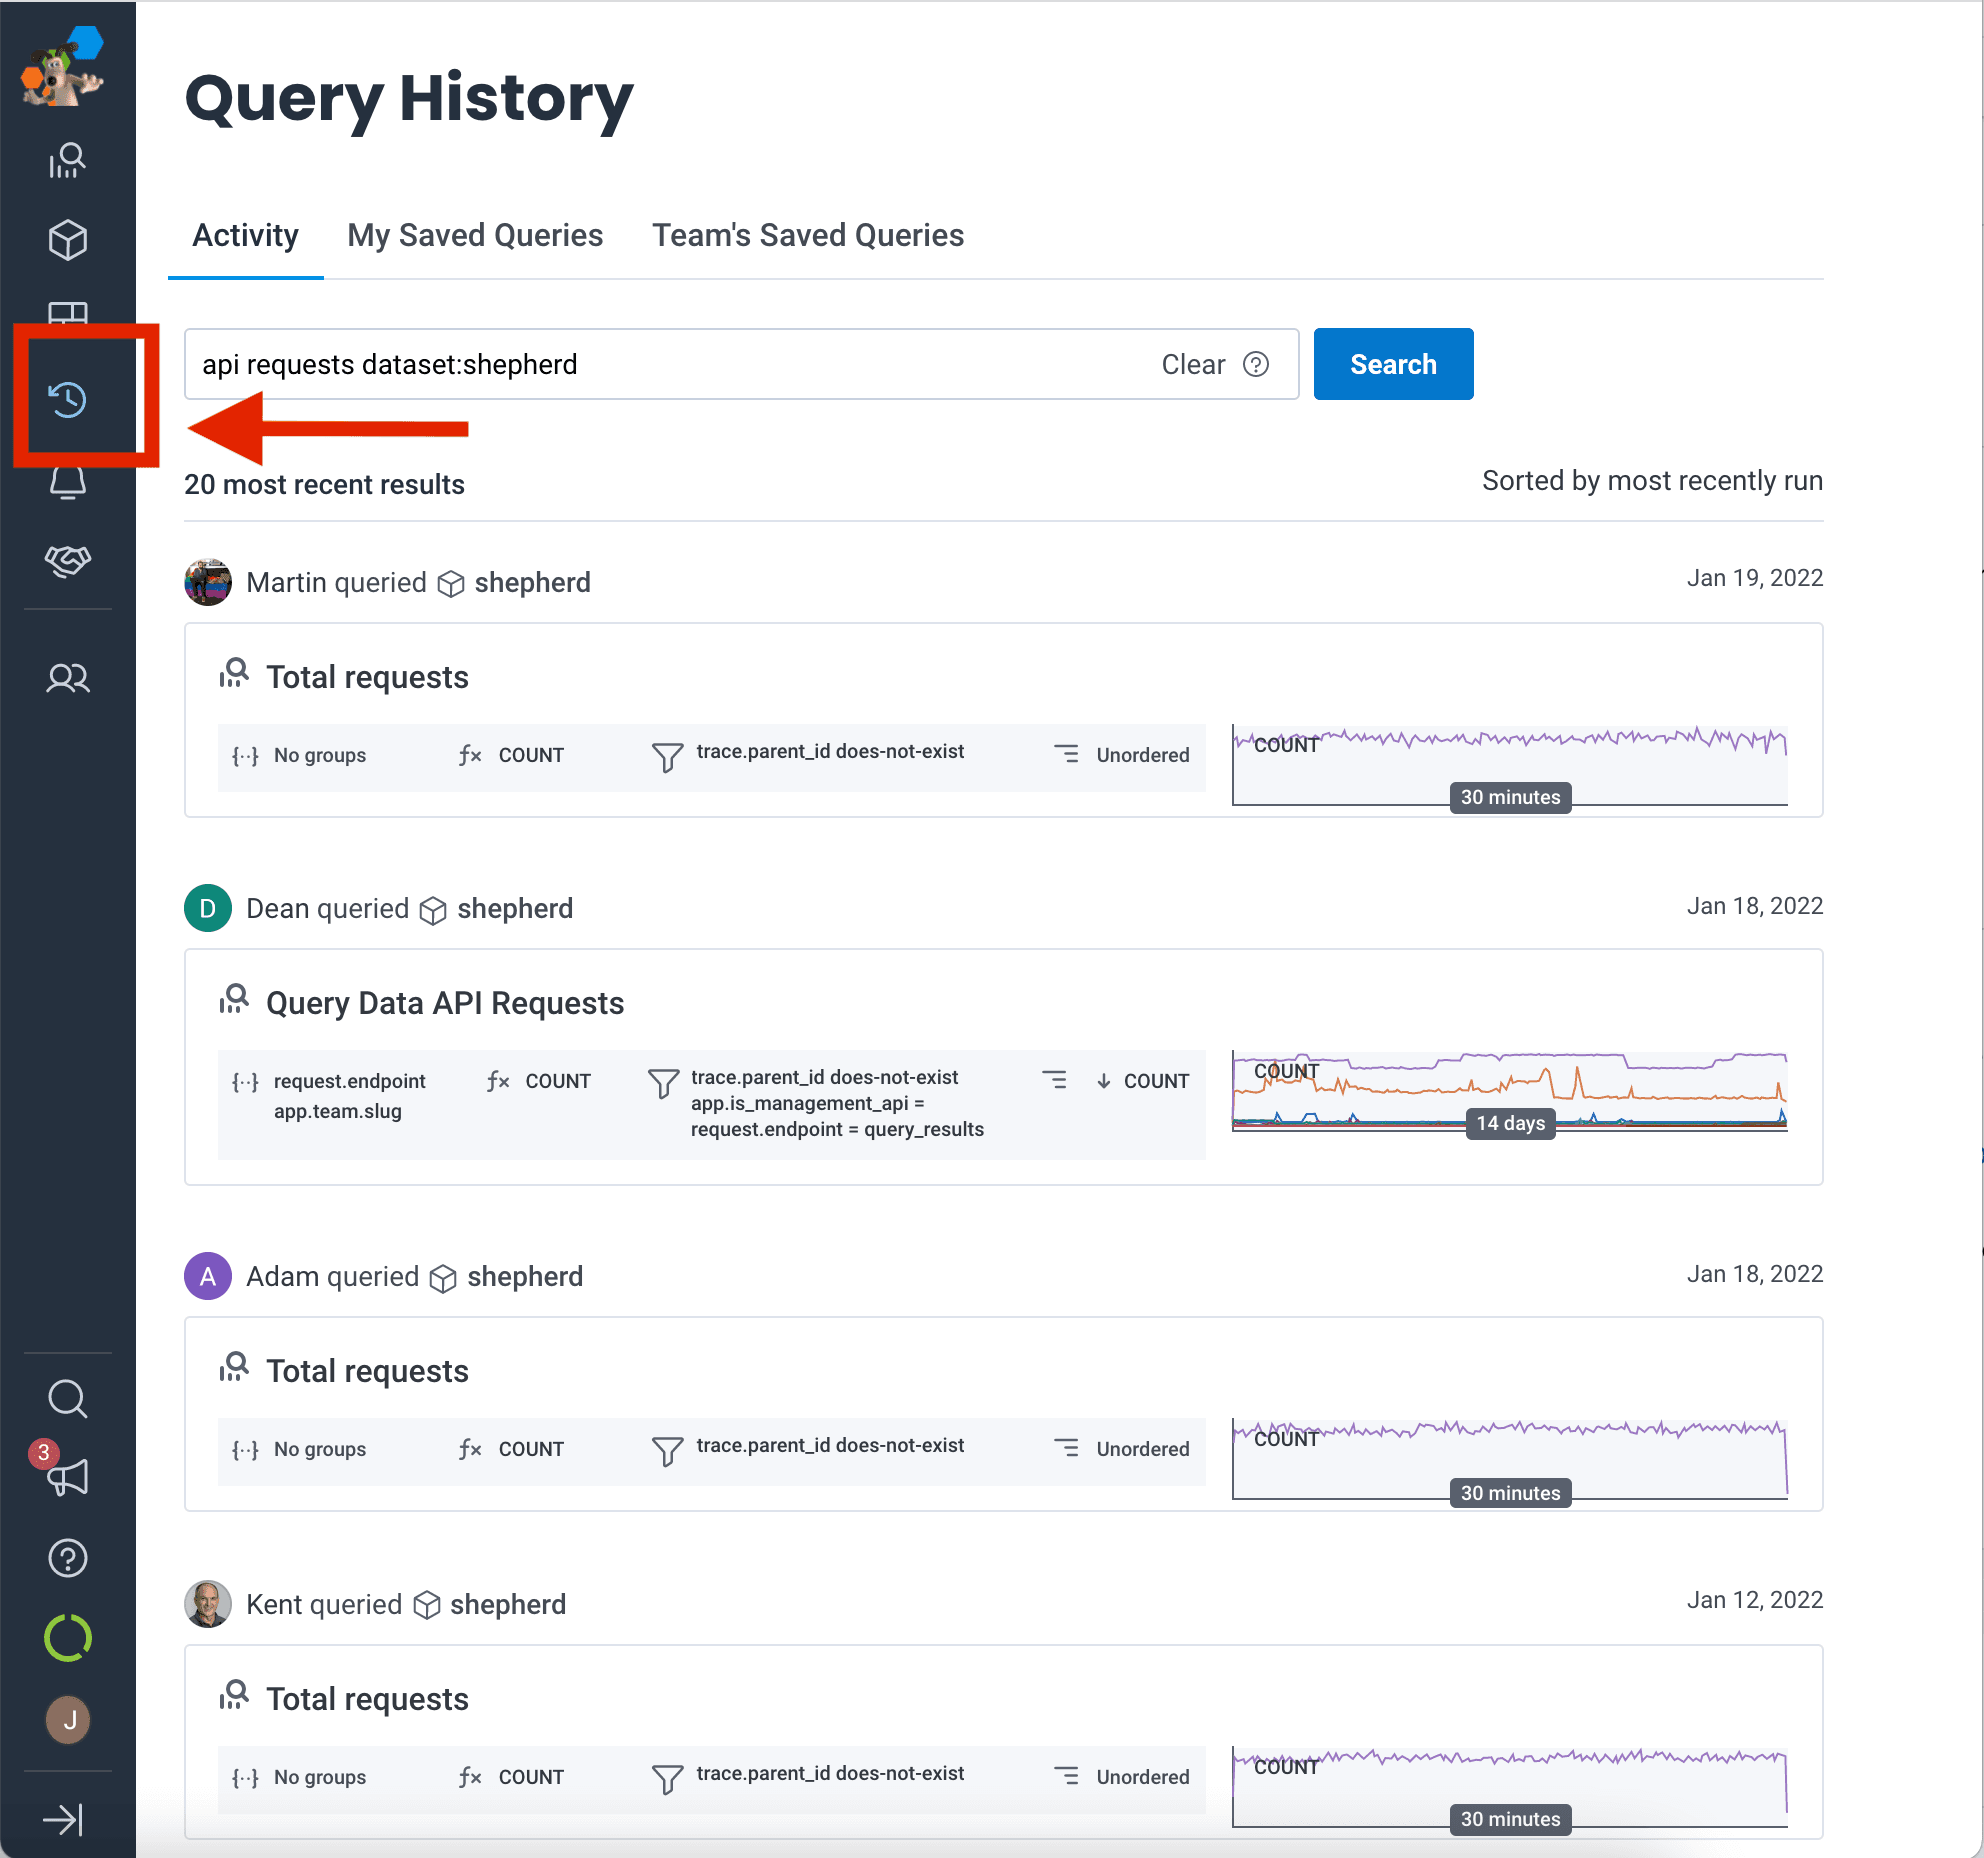Clear the search query text

[1192, 364]
